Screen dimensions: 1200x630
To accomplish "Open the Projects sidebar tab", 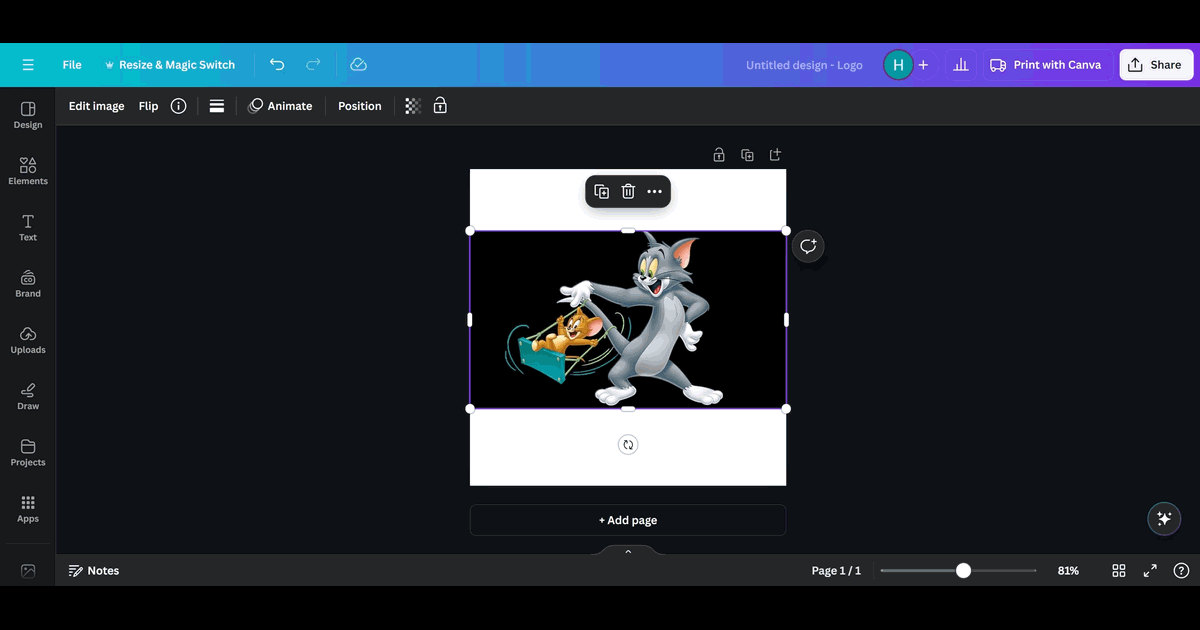I will click(28, 452).
